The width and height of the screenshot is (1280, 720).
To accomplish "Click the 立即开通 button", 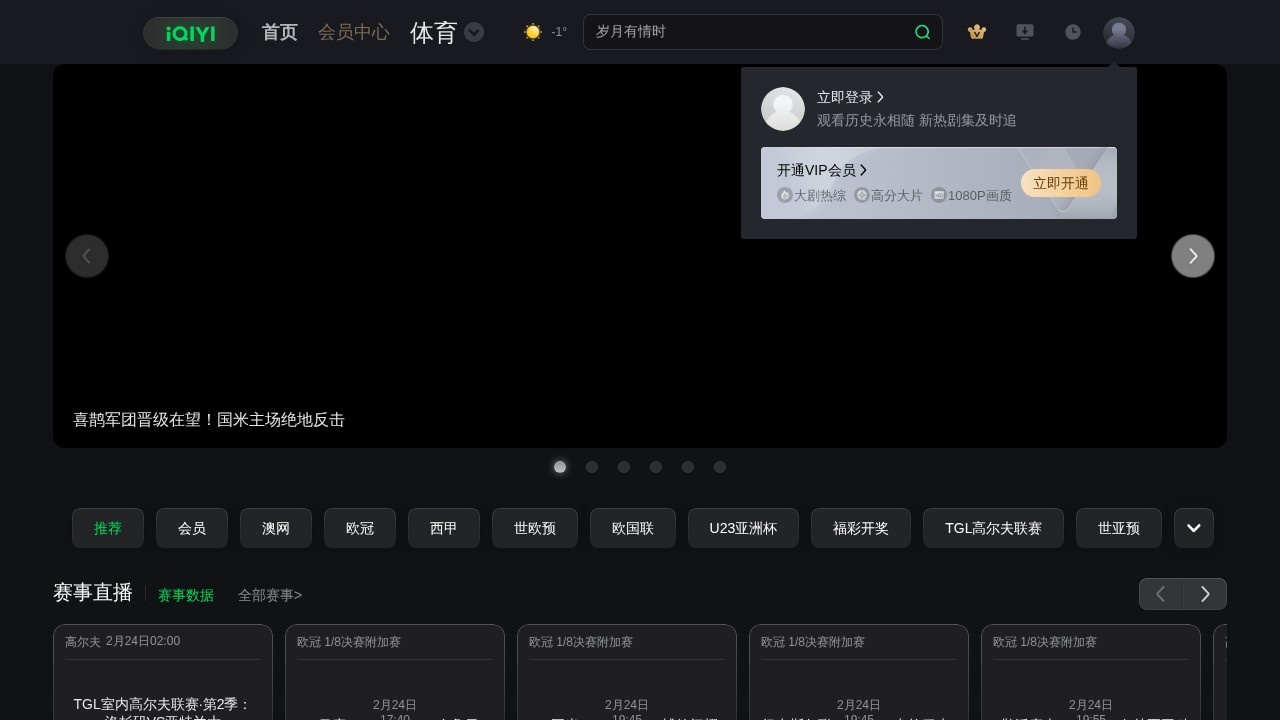I will pos(1060,183).
